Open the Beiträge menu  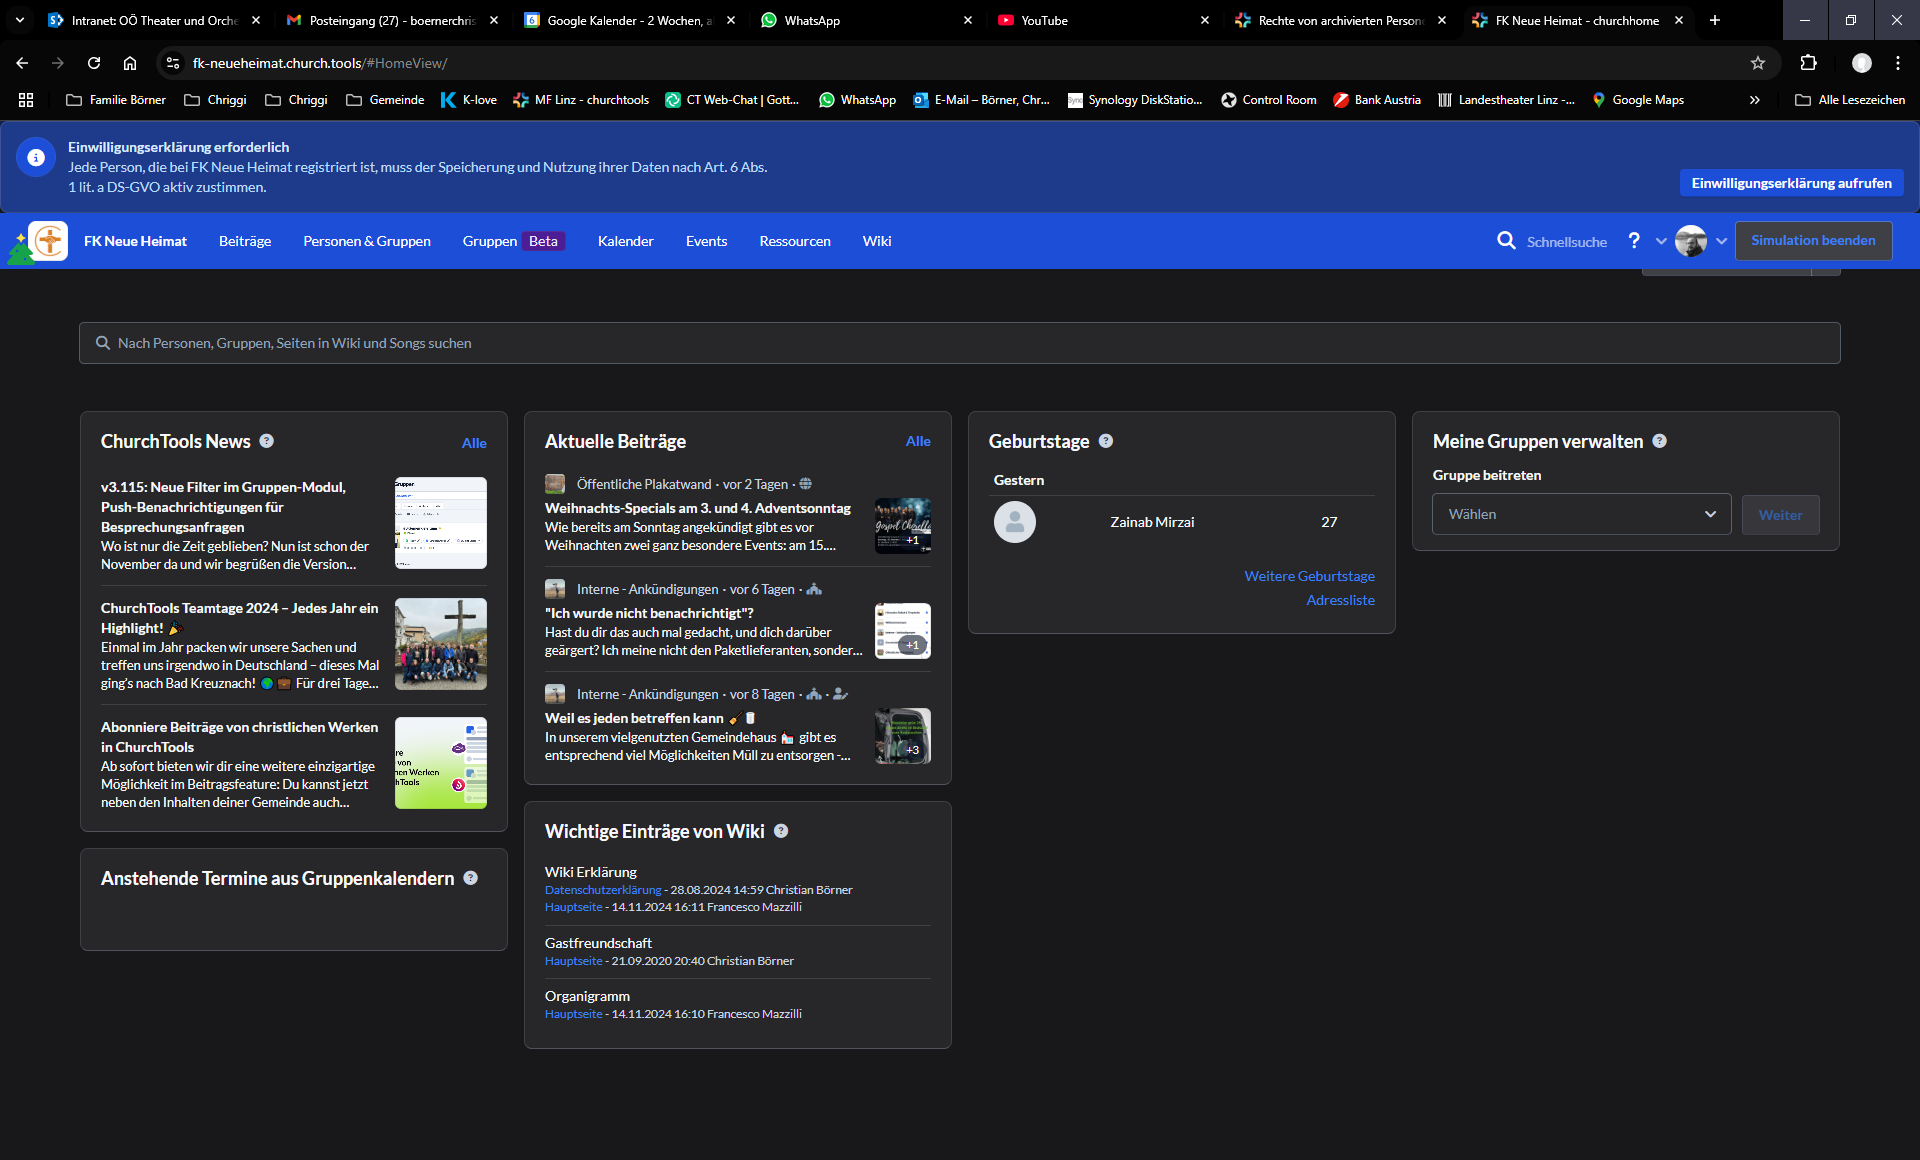pyautogui.click(x=245, y=241)
